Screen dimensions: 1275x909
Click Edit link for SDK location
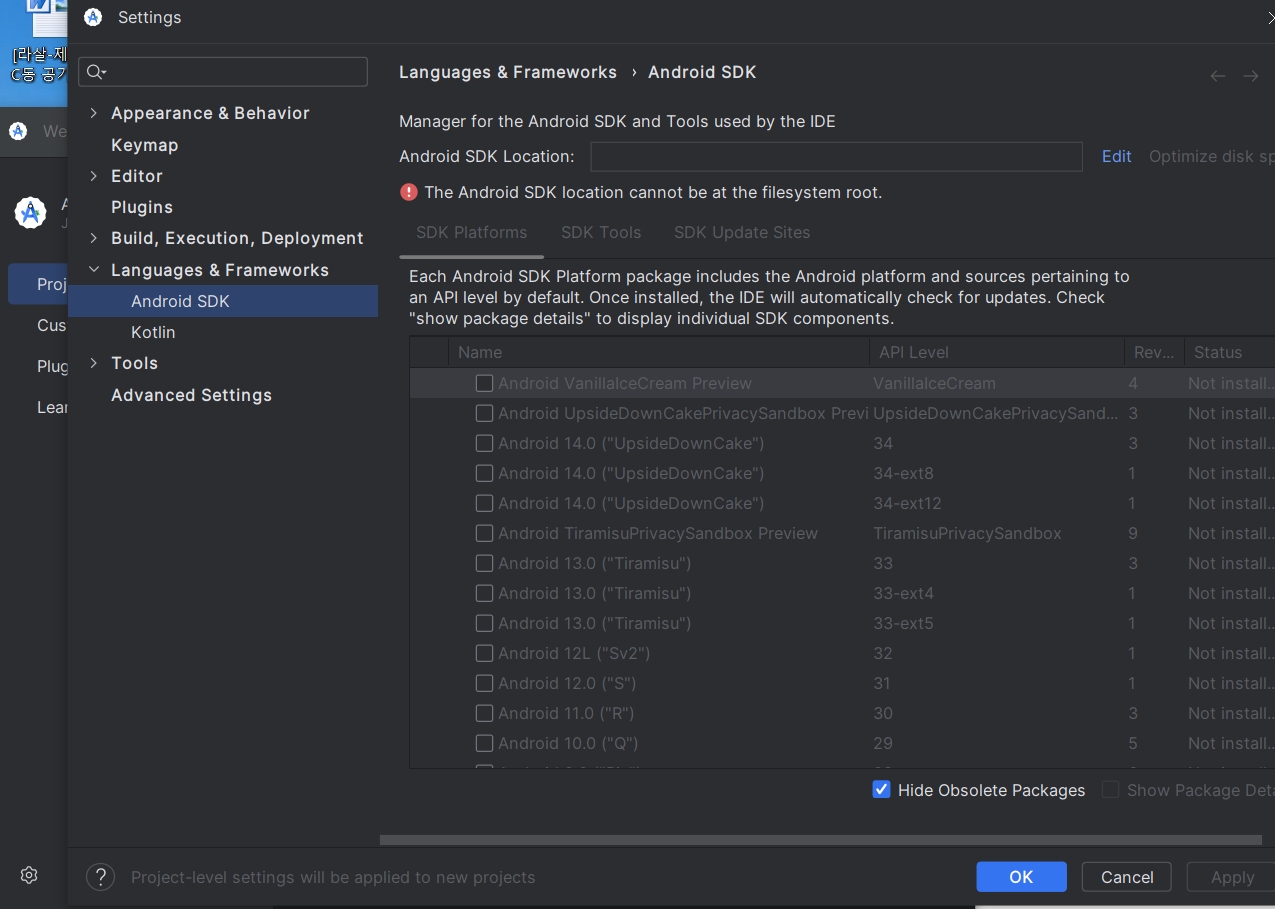tap(1116, 156)
